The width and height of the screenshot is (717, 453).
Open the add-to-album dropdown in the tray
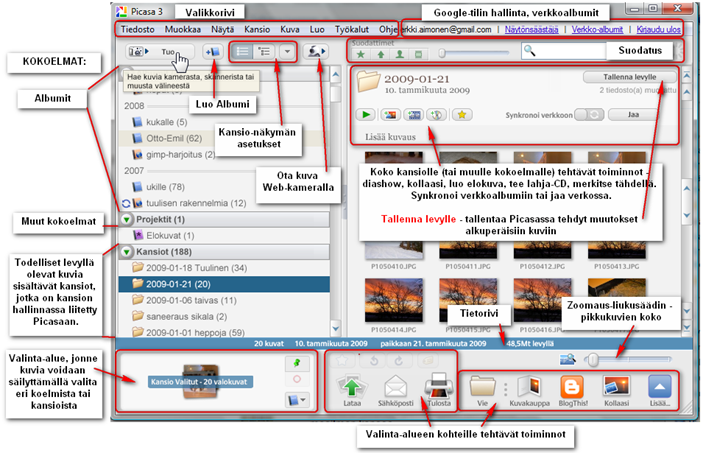297,400
